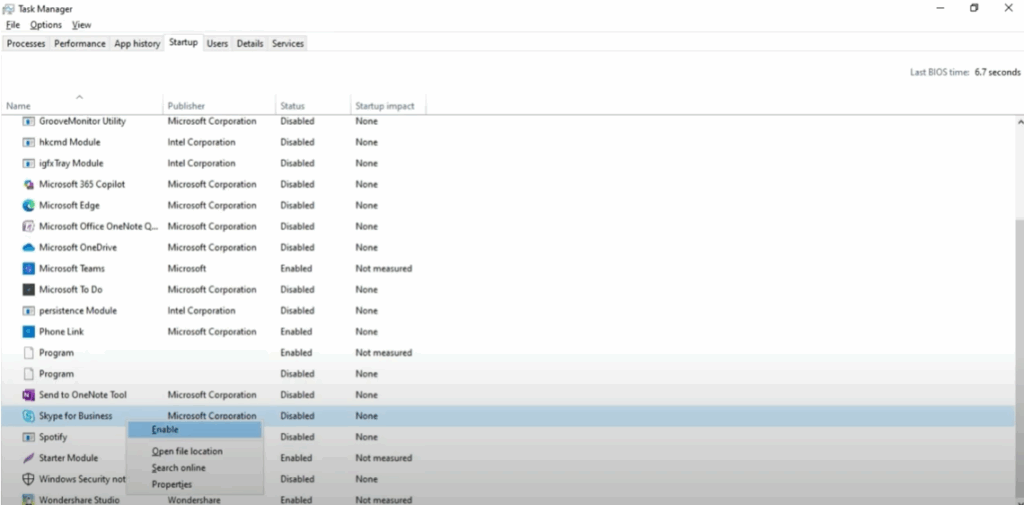Image resolution: width=1024 pixels, height=505 pixels.
Task: Click the Last BIOS time value
Action: pos(997,73)
